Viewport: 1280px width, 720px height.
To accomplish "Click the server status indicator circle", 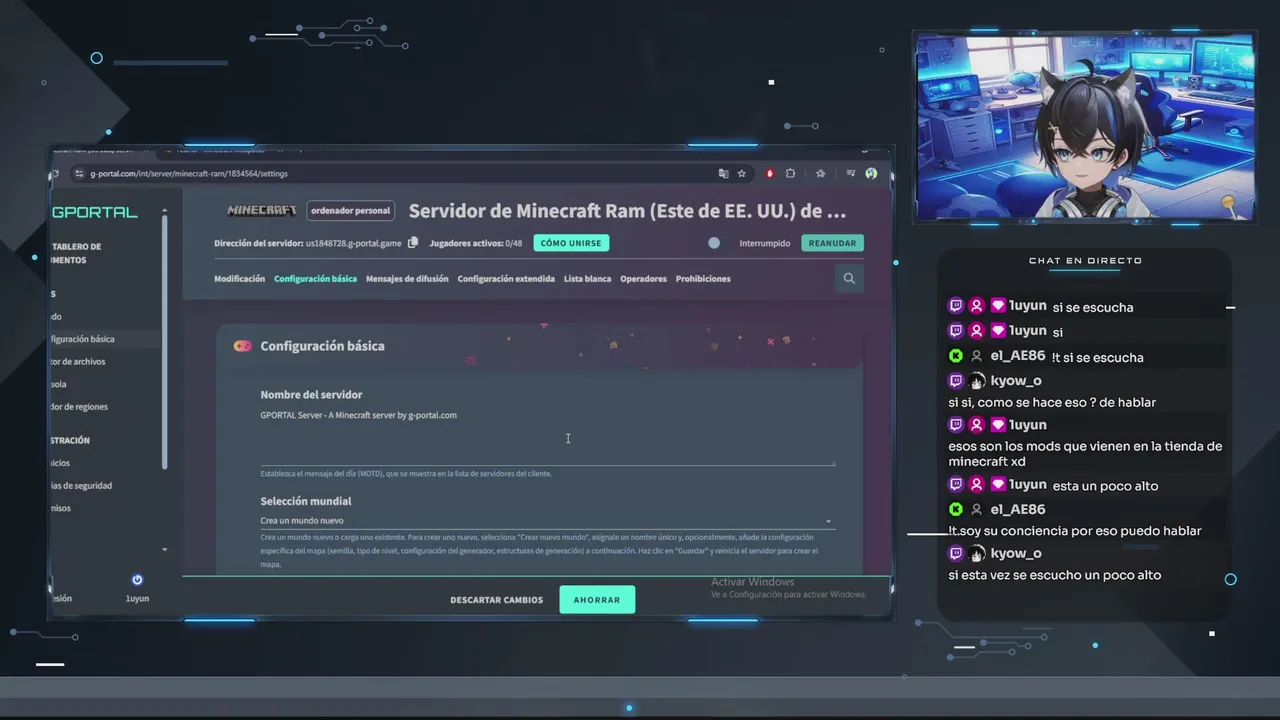I will 714,243.
